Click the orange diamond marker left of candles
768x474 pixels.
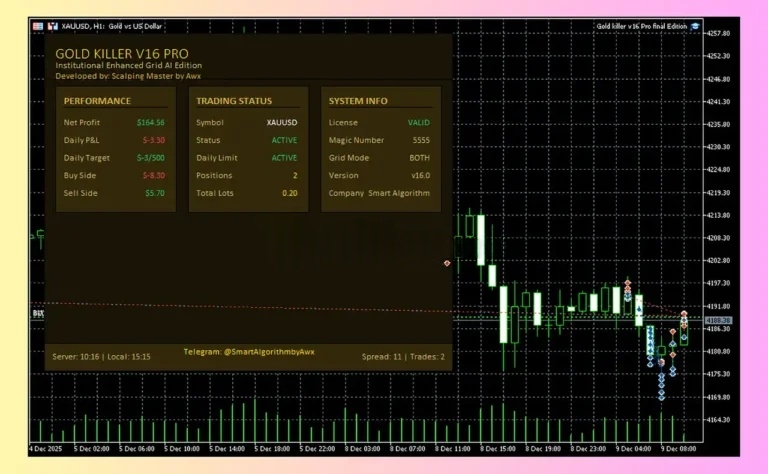coord(447,263)
